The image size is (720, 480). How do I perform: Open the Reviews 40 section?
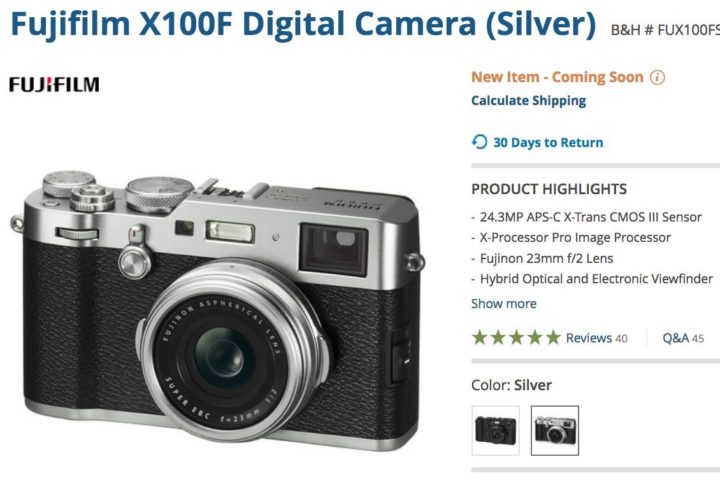[x=596, y=338]
